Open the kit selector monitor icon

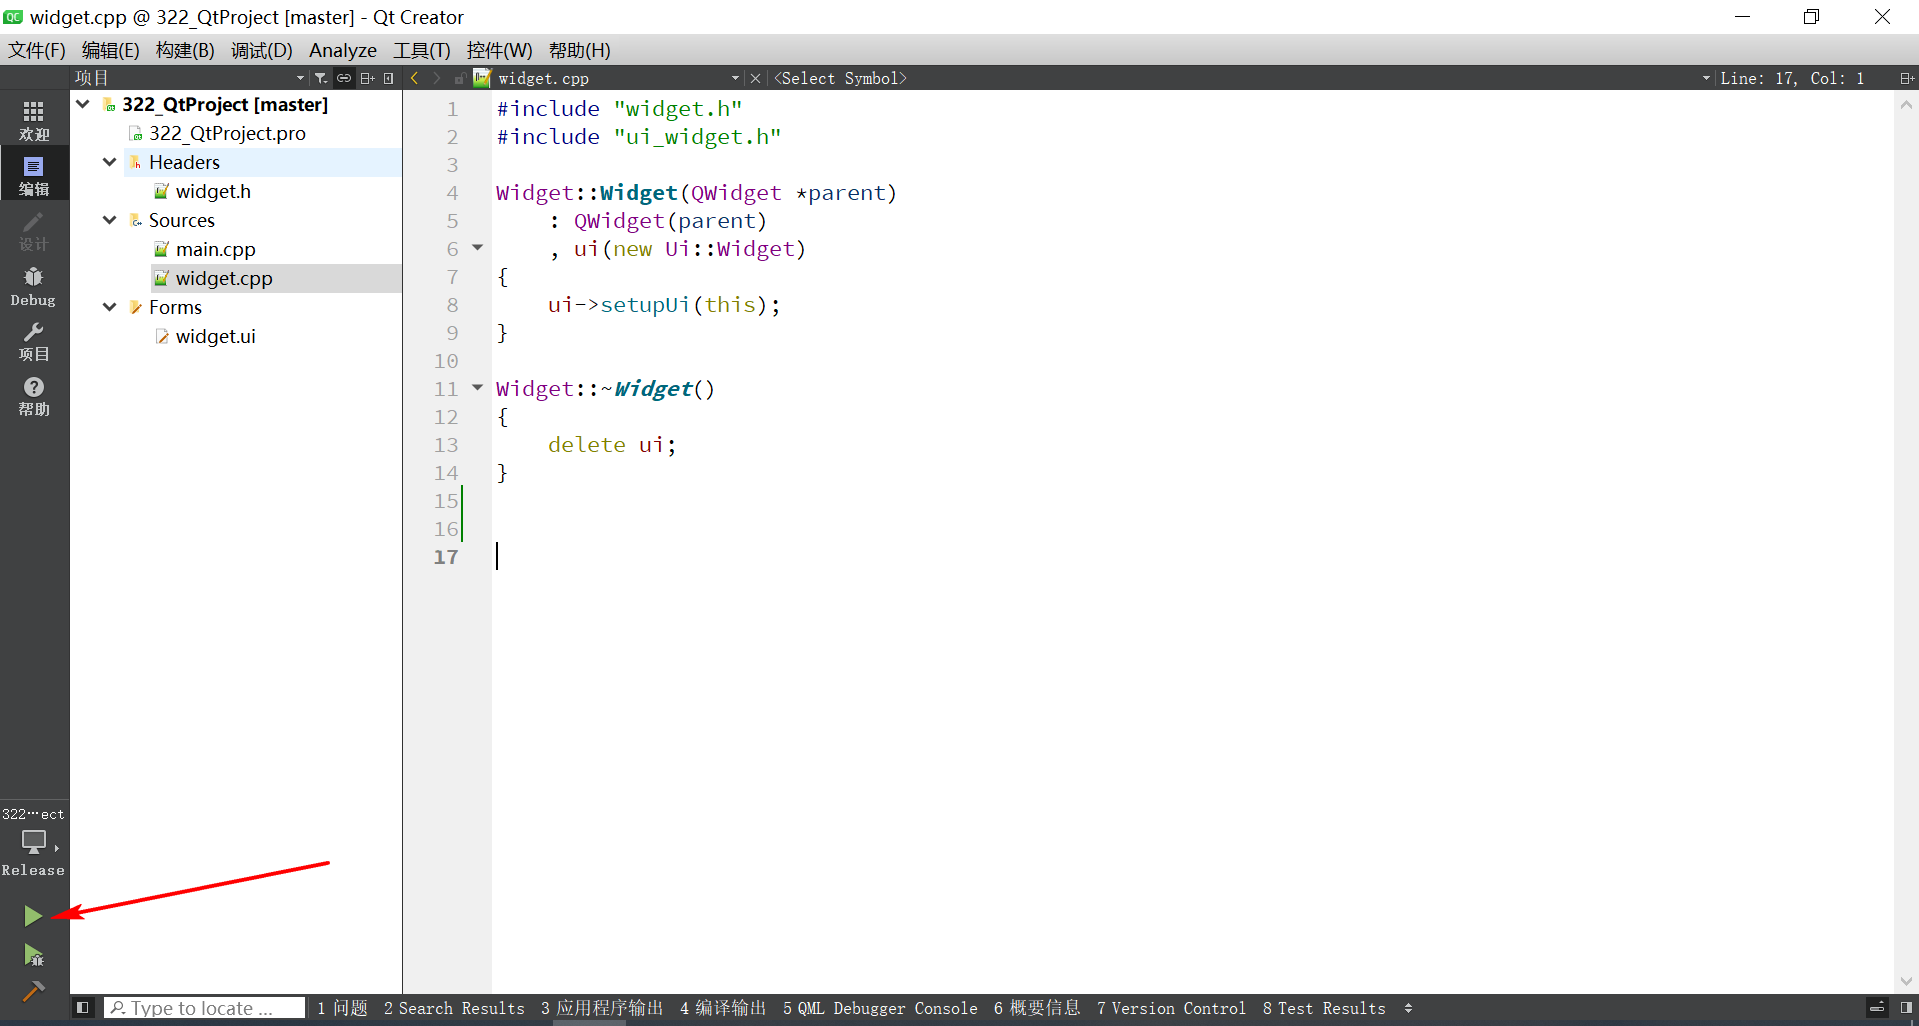[34, 842]
